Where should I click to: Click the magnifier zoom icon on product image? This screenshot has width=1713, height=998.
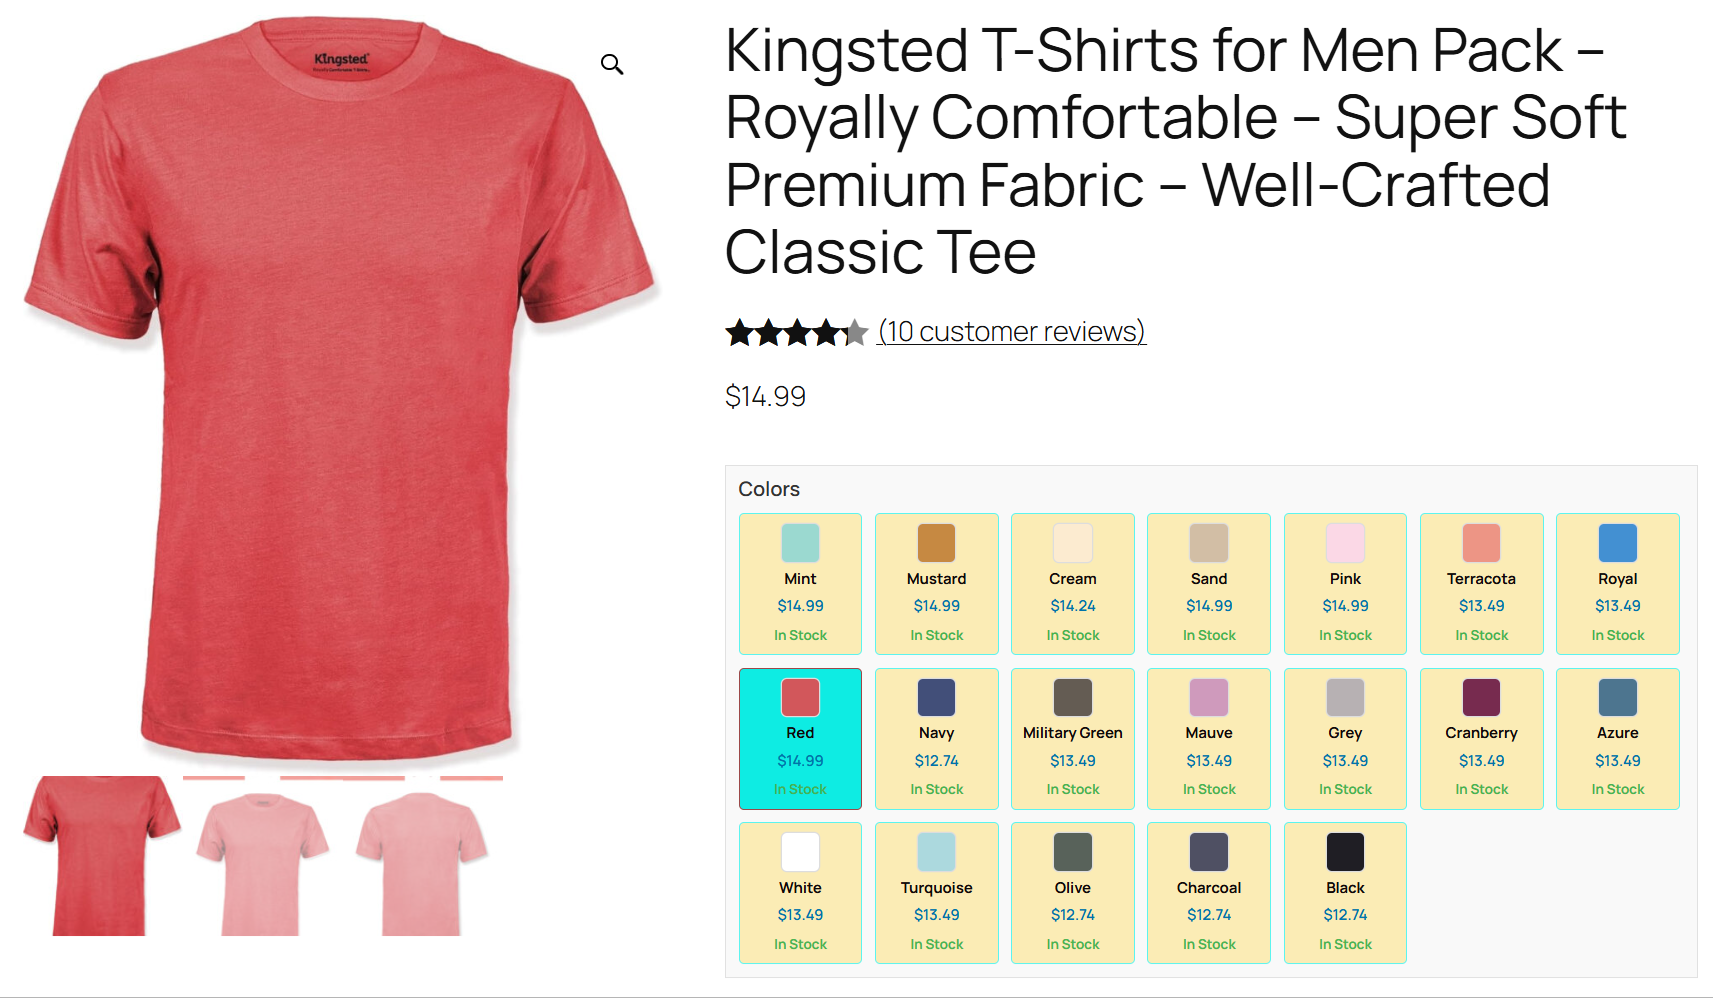click(612, 65)
